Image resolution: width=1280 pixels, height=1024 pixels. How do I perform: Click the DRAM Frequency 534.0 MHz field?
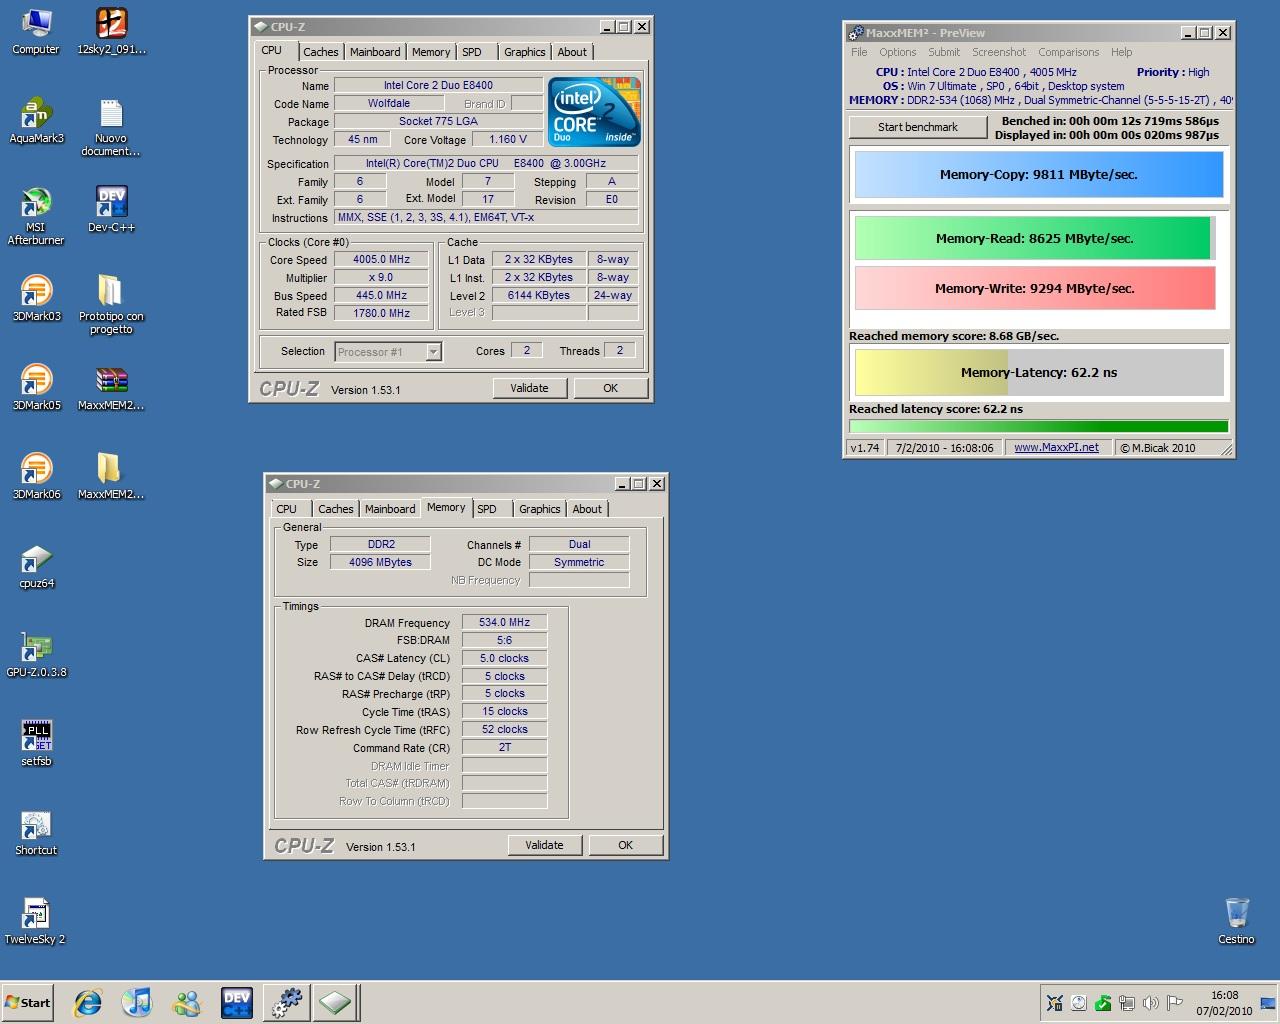(504, 622)
